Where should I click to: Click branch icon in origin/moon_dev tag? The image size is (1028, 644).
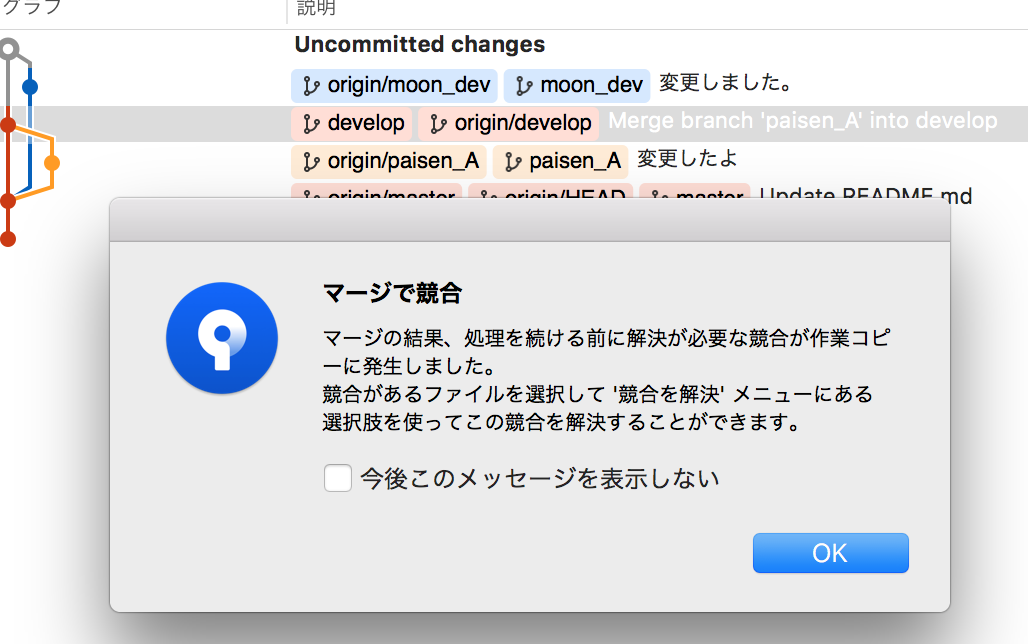311,87
